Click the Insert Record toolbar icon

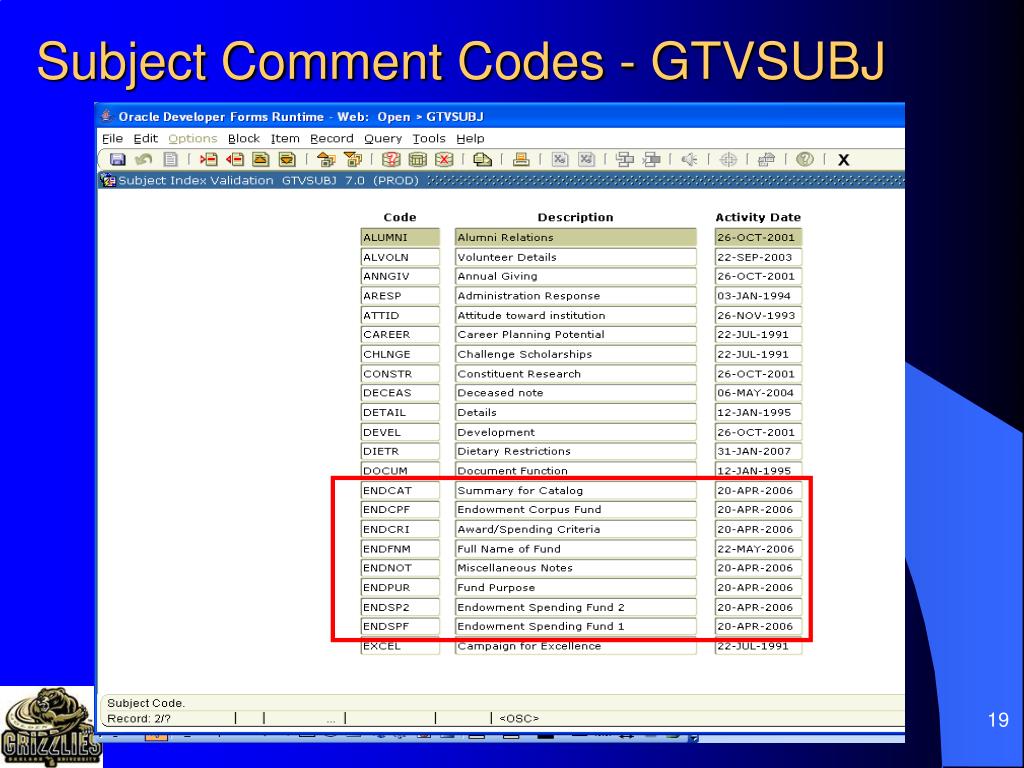coord(208,159)
